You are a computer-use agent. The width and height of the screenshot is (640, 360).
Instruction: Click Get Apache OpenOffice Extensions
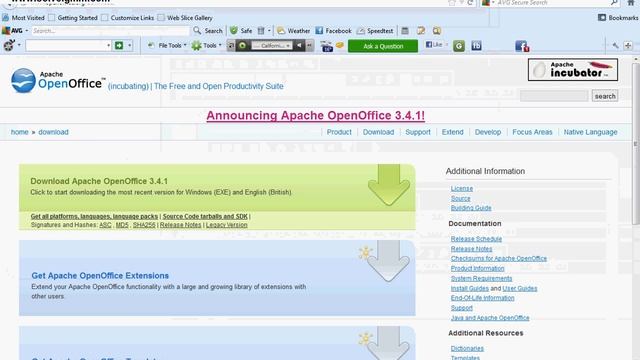(100, 276)
